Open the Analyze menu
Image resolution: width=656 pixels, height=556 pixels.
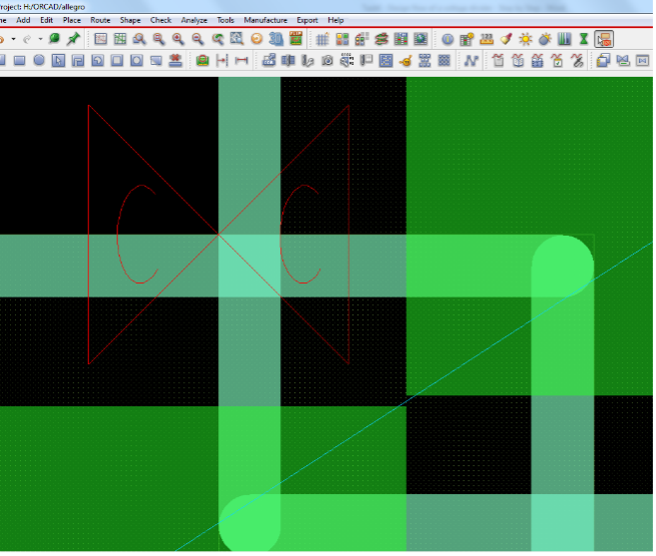click(x=194, y=20)
